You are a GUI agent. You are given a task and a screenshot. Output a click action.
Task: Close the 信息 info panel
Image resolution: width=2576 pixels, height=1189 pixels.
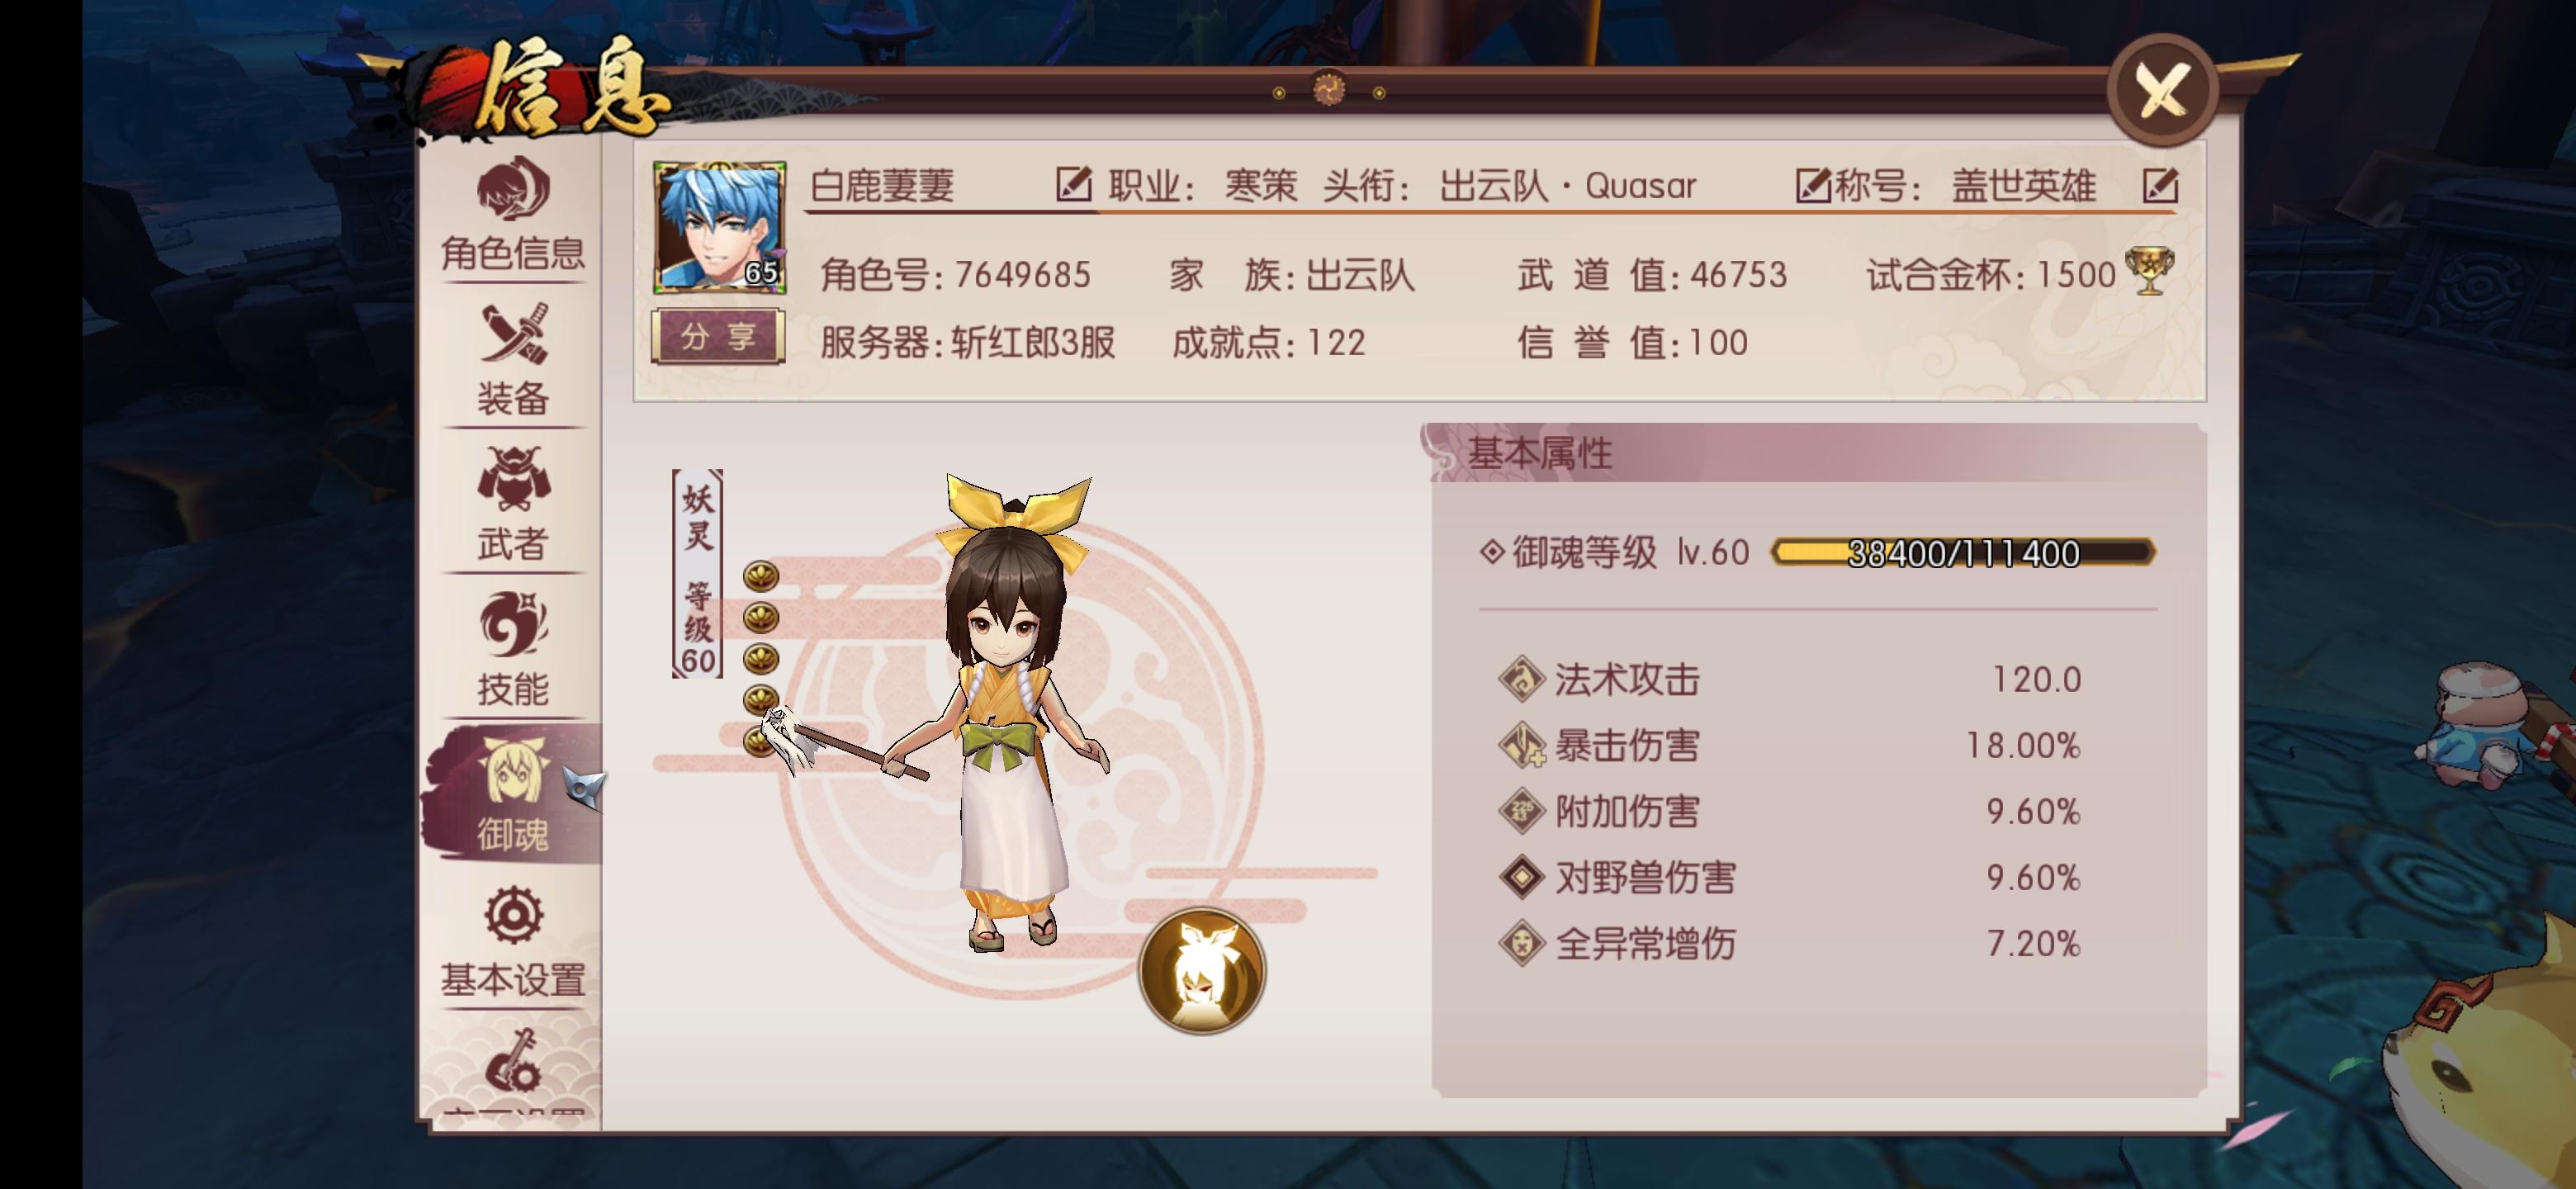(x=2162, y=91)
